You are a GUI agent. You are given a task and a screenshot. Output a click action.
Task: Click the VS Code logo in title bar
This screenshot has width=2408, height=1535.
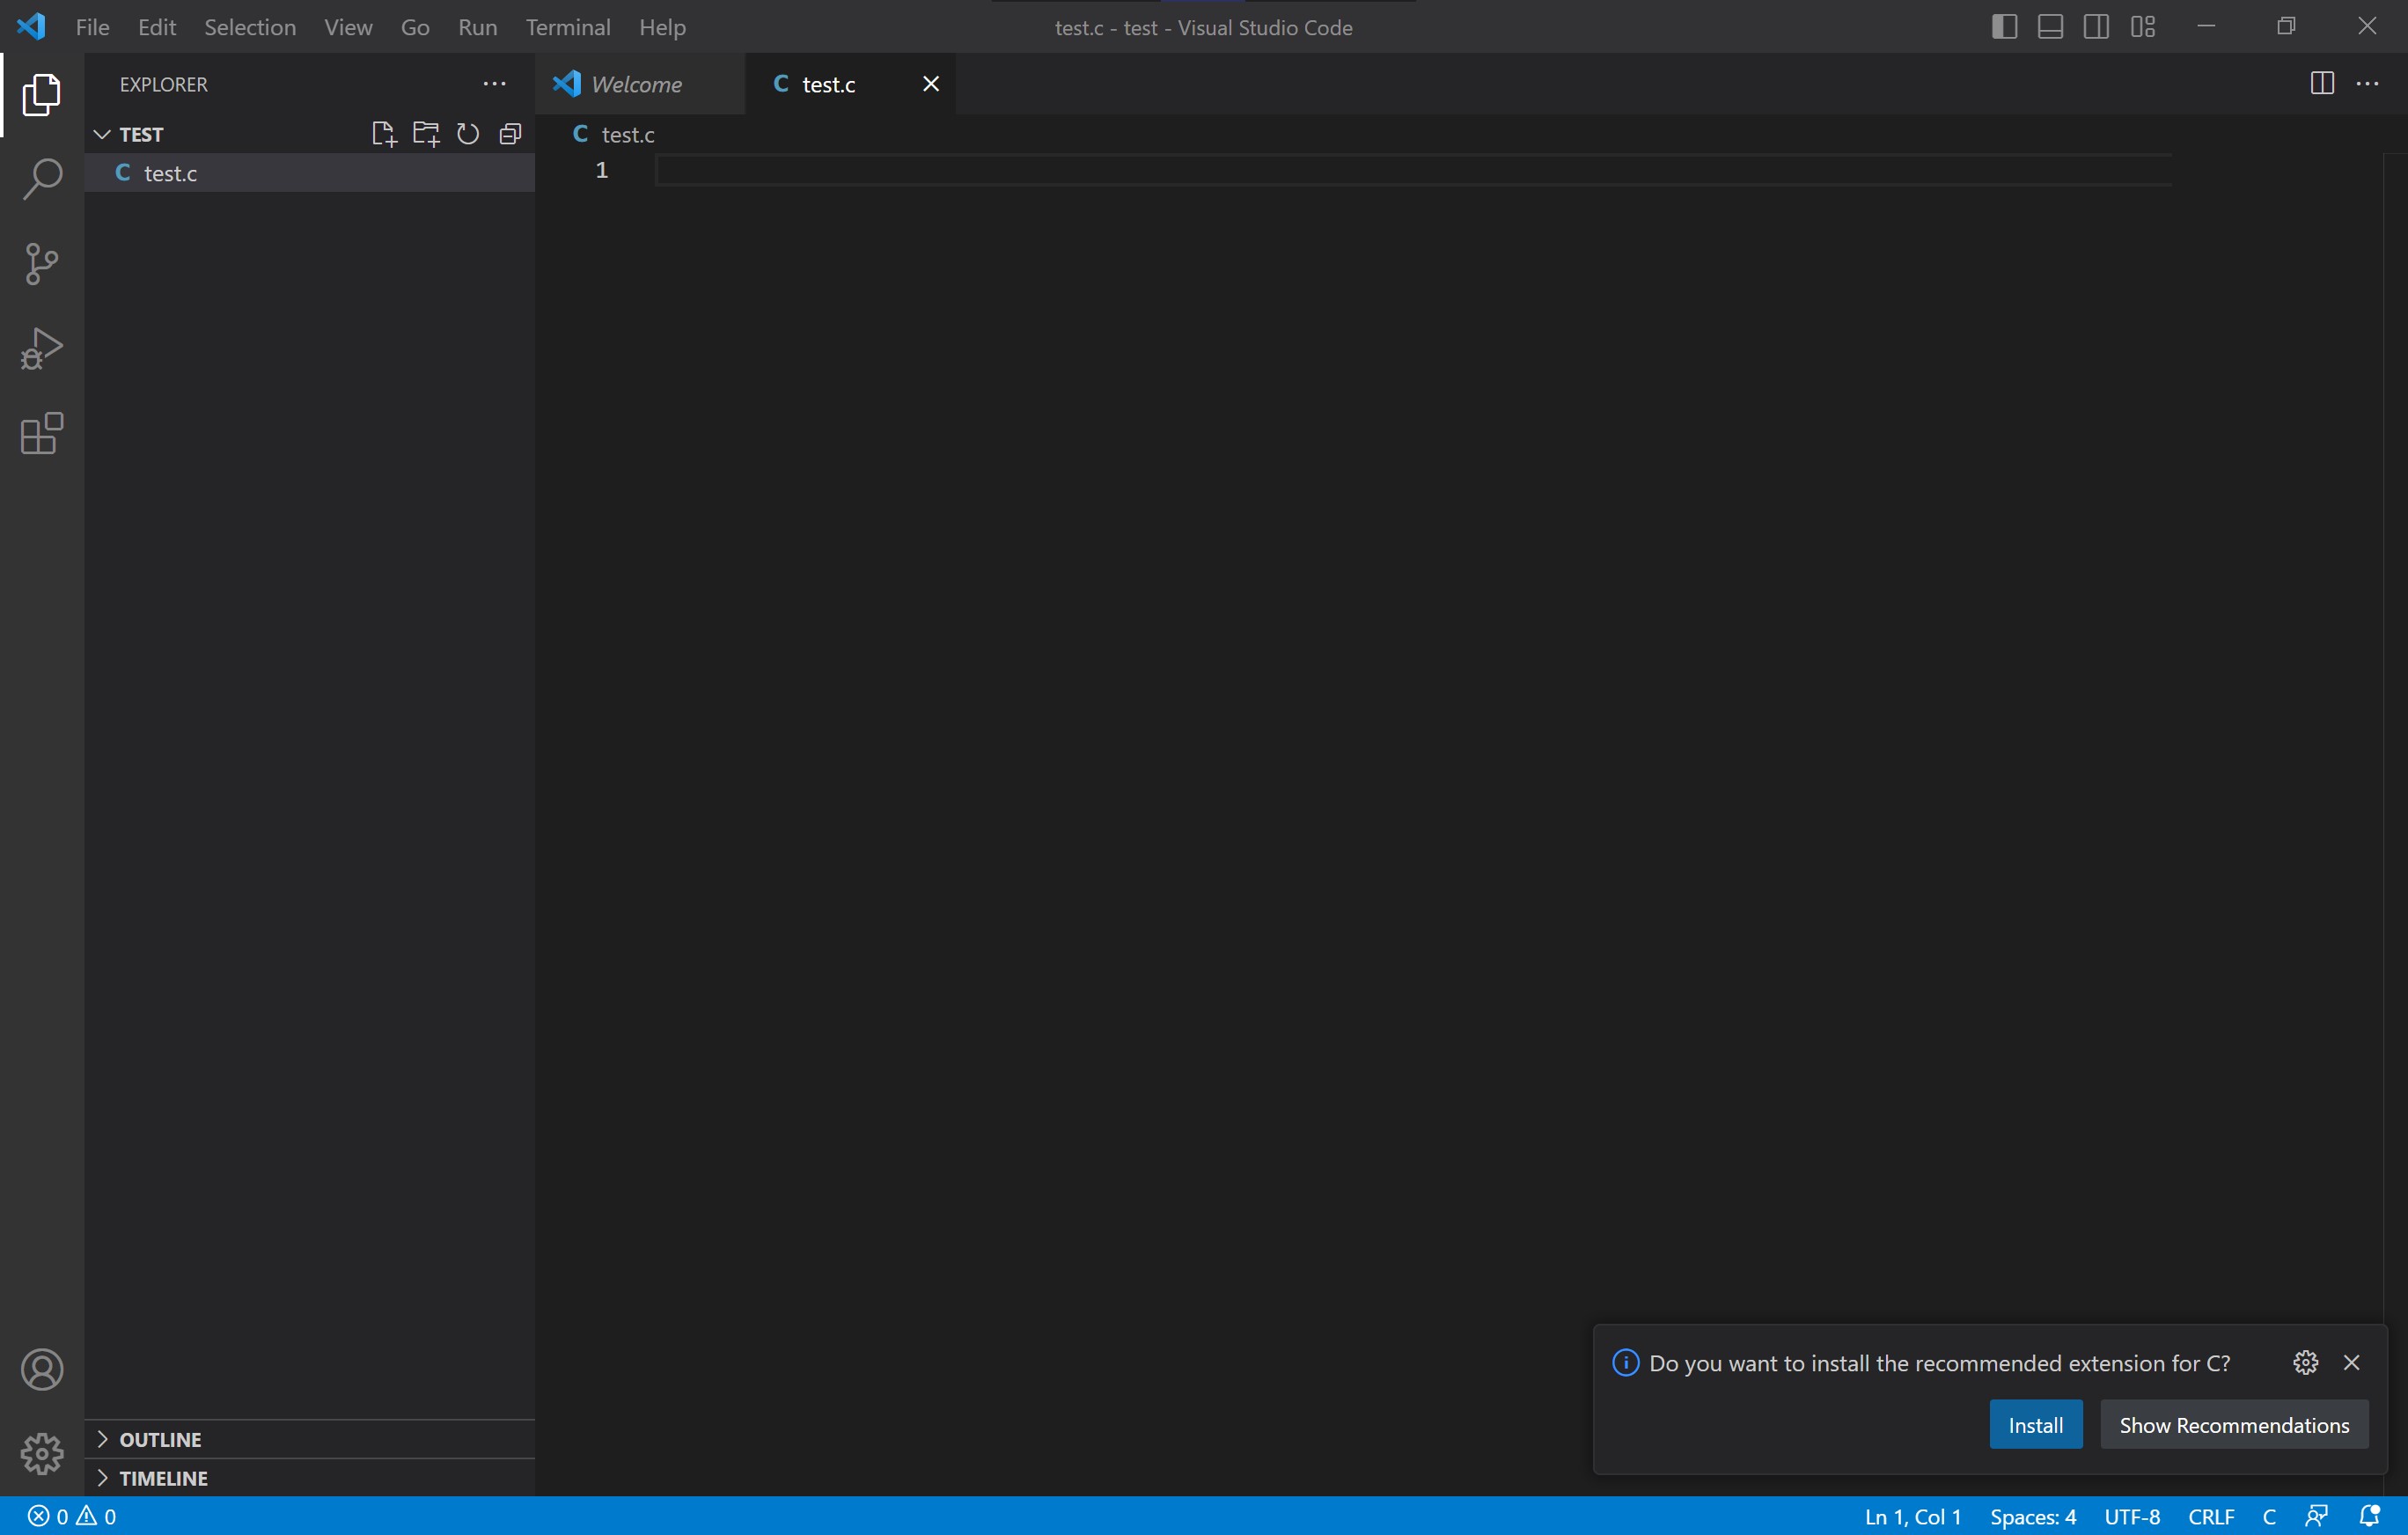(x=31, y=27)
